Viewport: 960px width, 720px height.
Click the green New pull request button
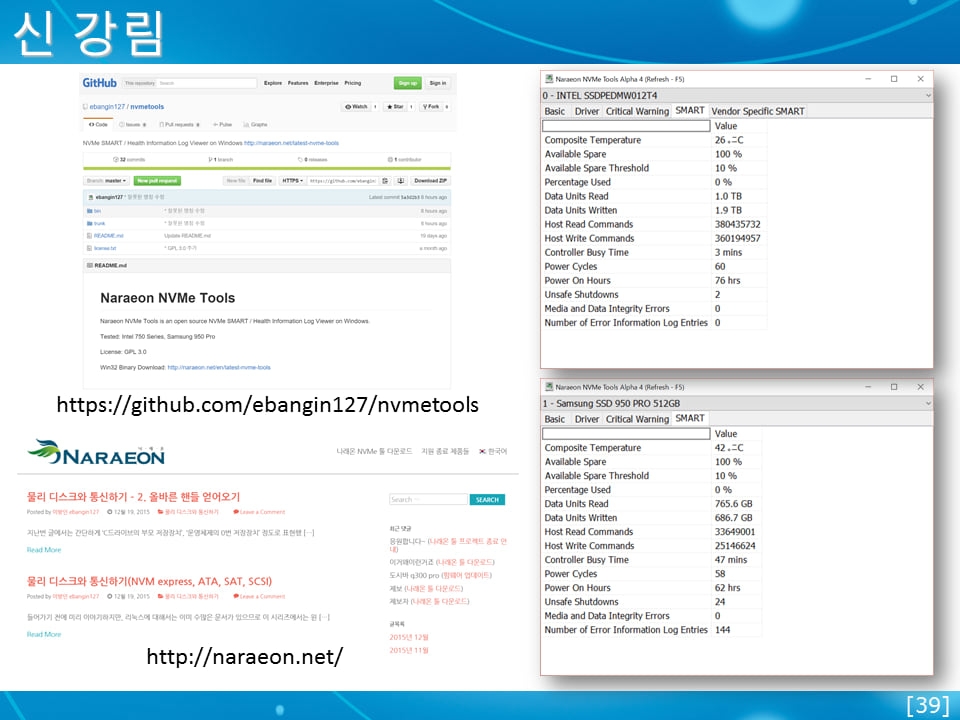coord(157,181)
